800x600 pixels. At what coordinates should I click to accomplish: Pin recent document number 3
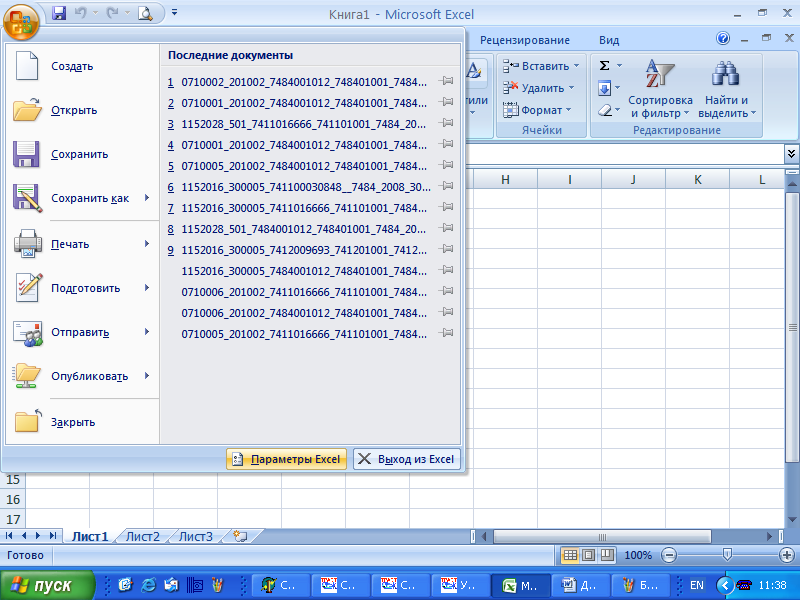coord(446,122)
